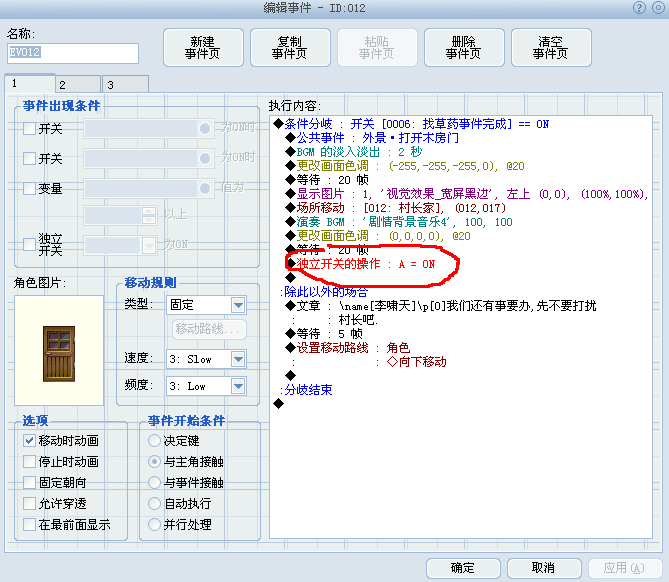
Task: Open the 频度 dropdown showing 3: Low
Action: point(206,386)
